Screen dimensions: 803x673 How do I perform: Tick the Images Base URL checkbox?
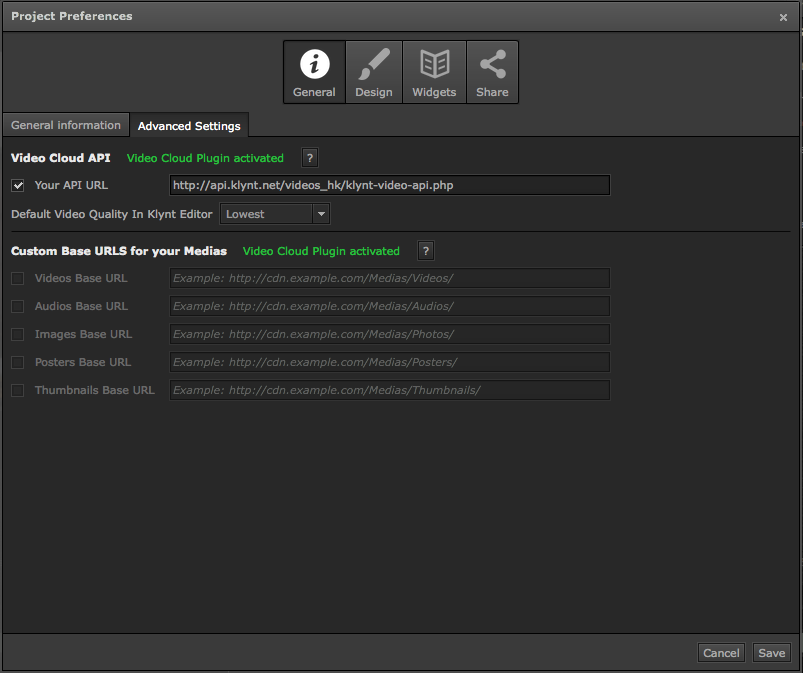(18, 334)
